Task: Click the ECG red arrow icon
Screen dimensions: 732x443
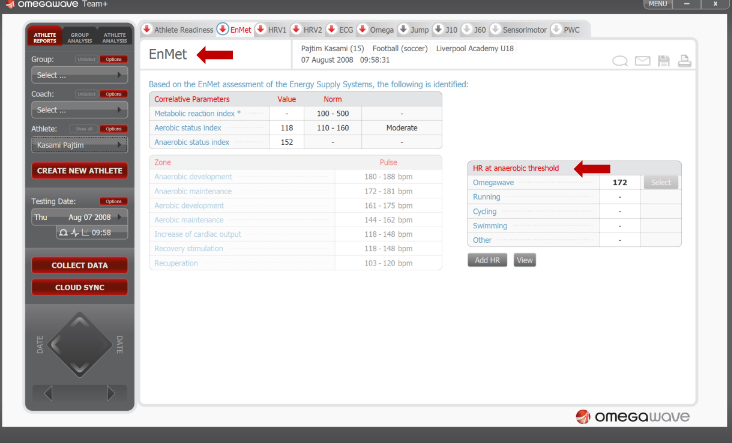Action: point(331,29)
